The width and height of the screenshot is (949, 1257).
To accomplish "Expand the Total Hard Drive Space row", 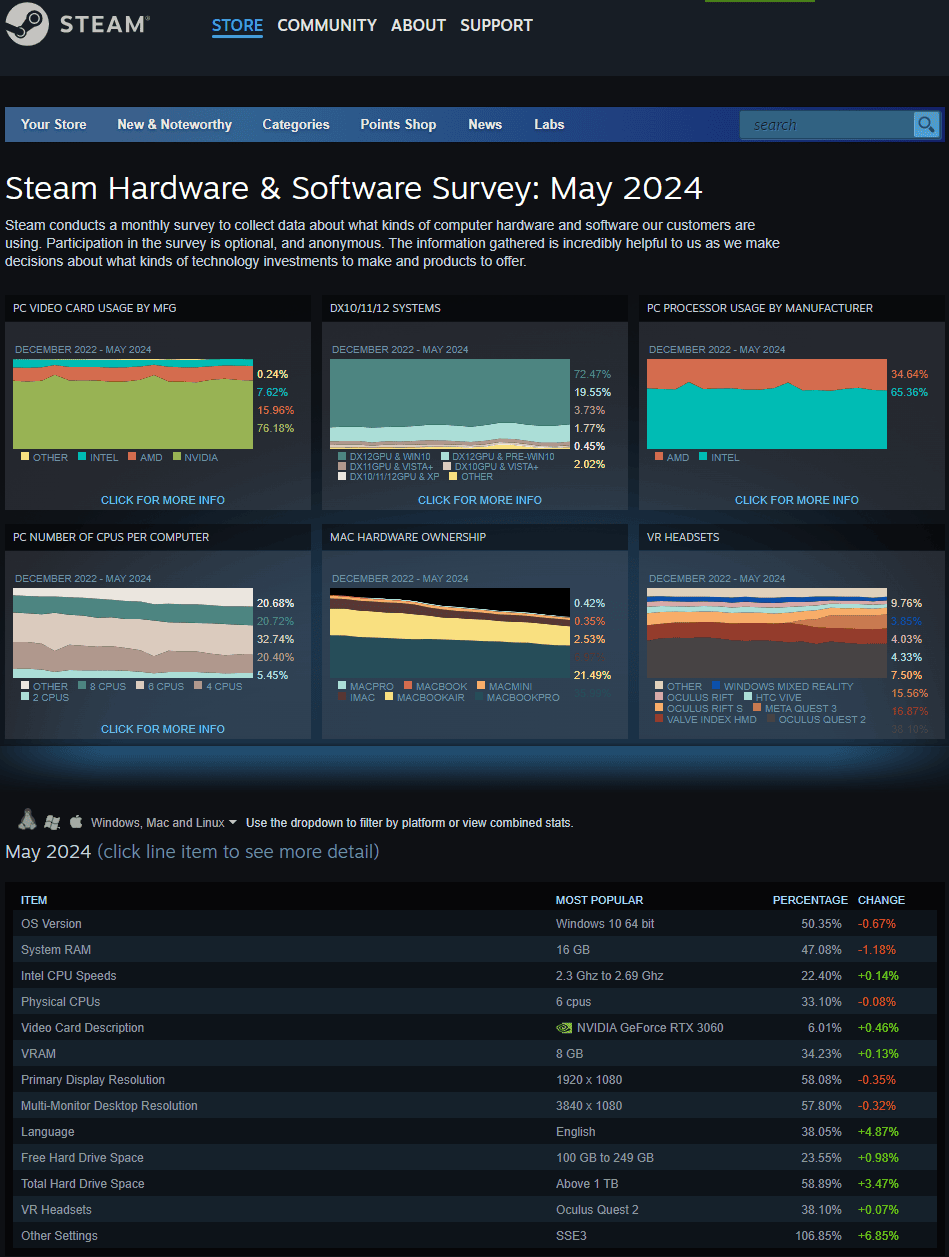I will 475,1184.
